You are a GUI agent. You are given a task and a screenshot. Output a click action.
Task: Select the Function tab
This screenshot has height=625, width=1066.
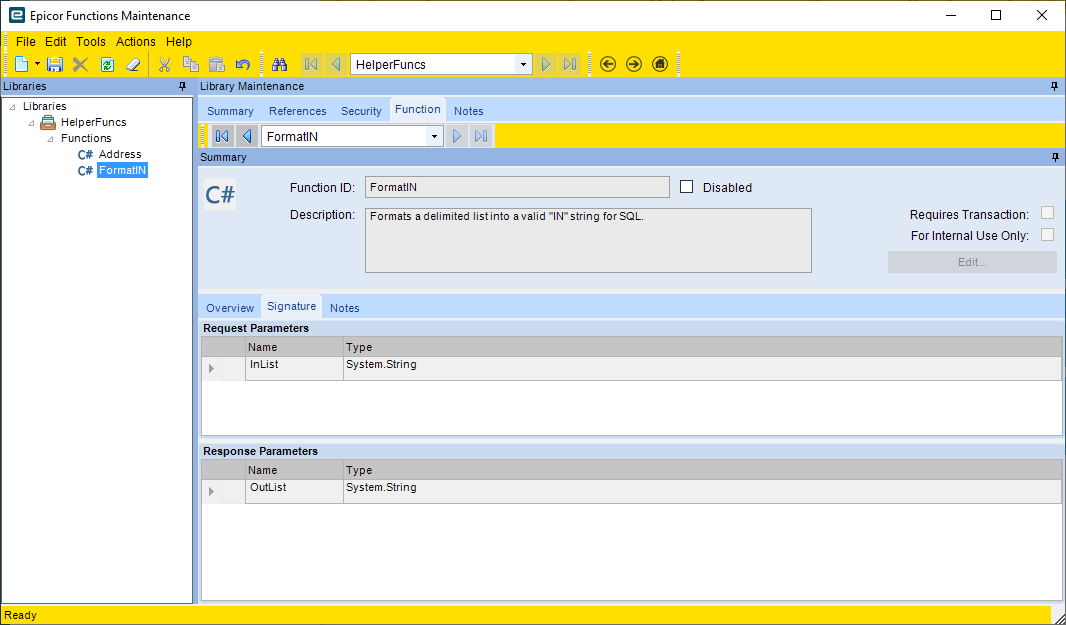coord(417,109)
